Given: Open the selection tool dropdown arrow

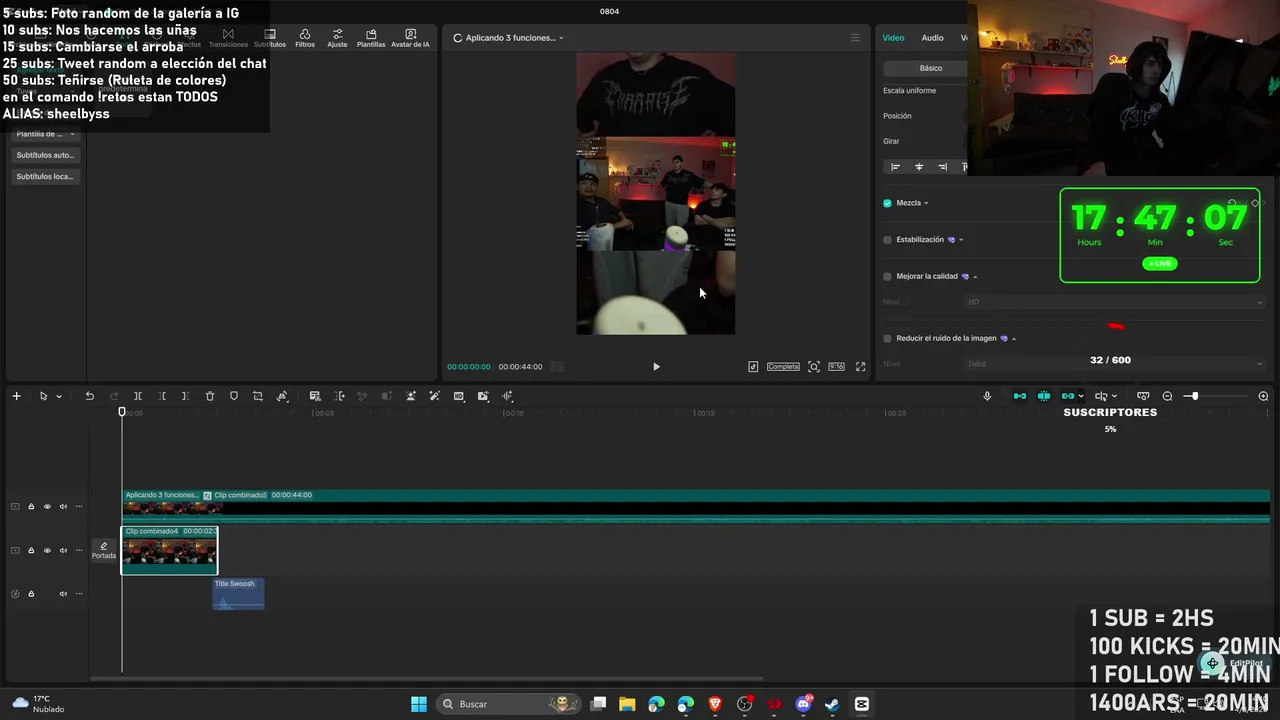Looking at the screenshot, I should [59, 397].
